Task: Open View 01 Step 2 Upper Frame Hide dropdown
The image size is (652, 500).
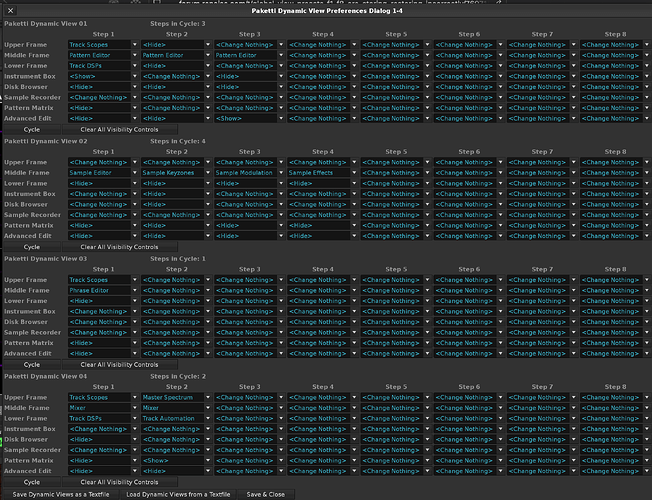Action: [176, 45]
